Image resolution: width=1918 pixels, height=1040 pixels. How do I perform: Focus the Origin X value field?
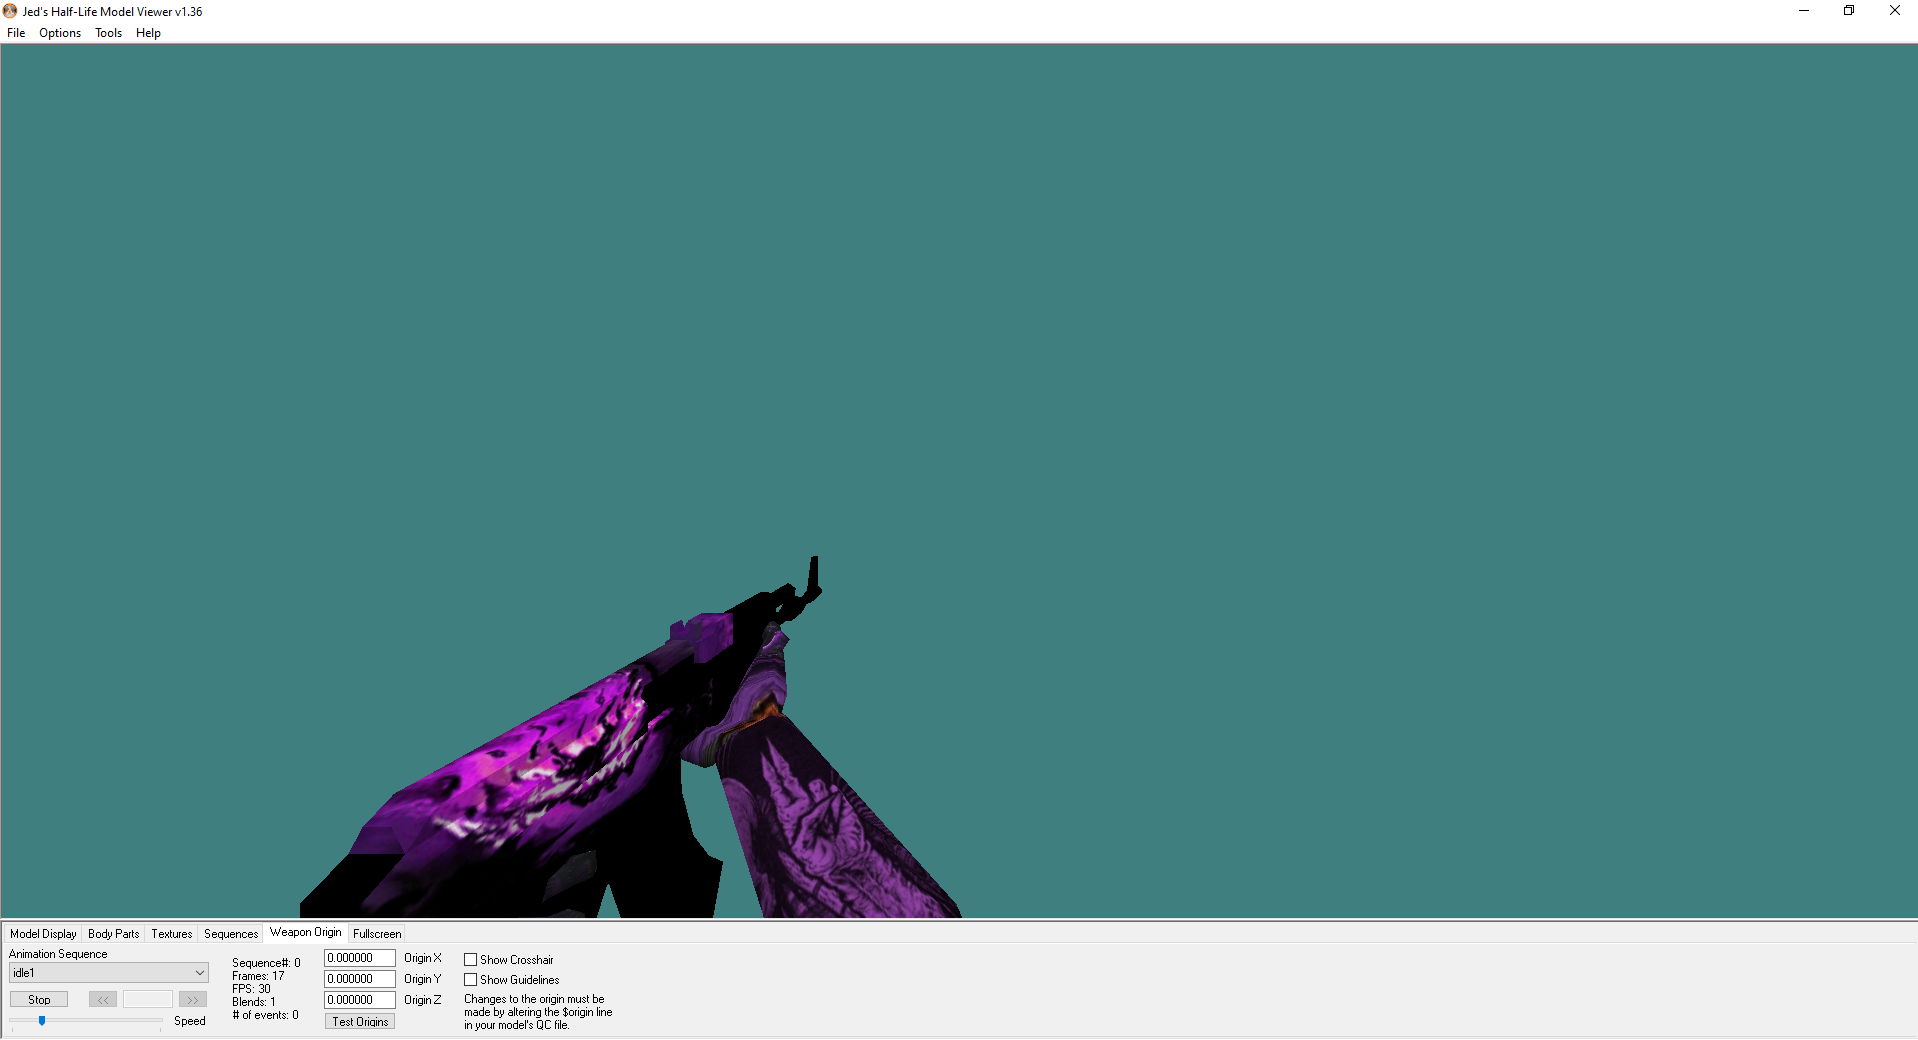360,958
